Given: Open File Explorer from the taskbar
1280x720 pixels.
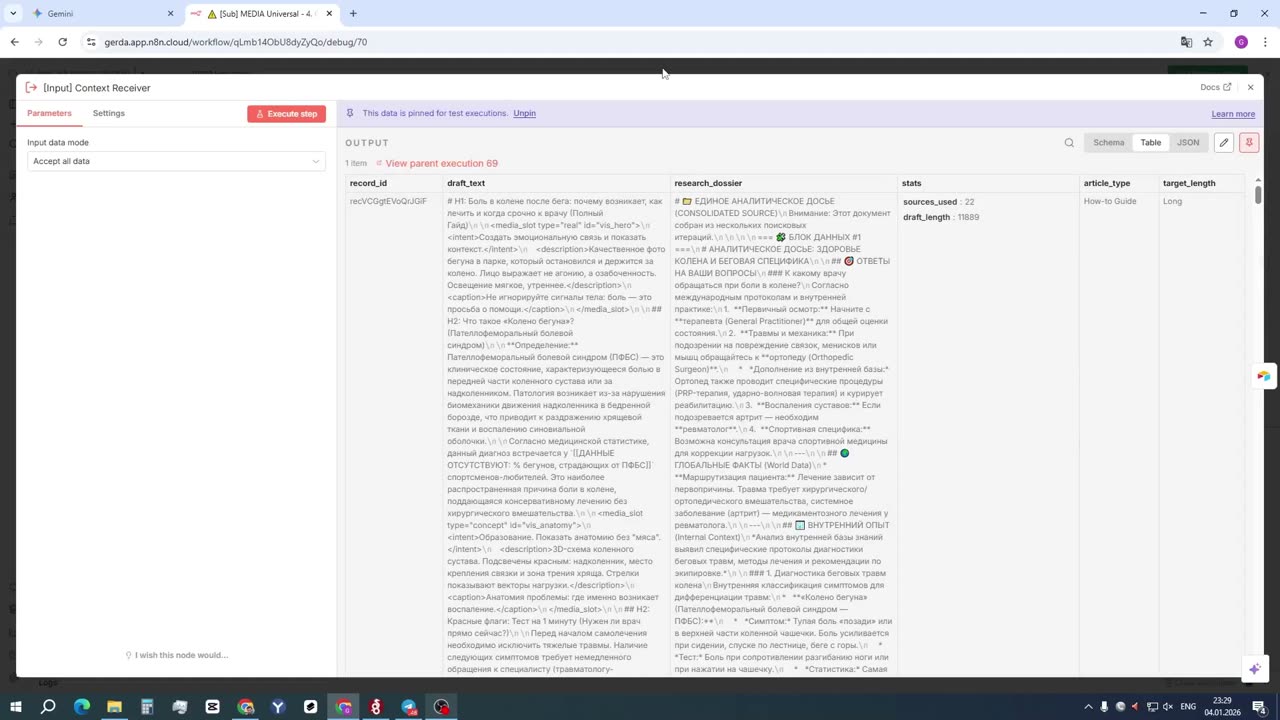Looking at the screenshot, I should (114, 707).
